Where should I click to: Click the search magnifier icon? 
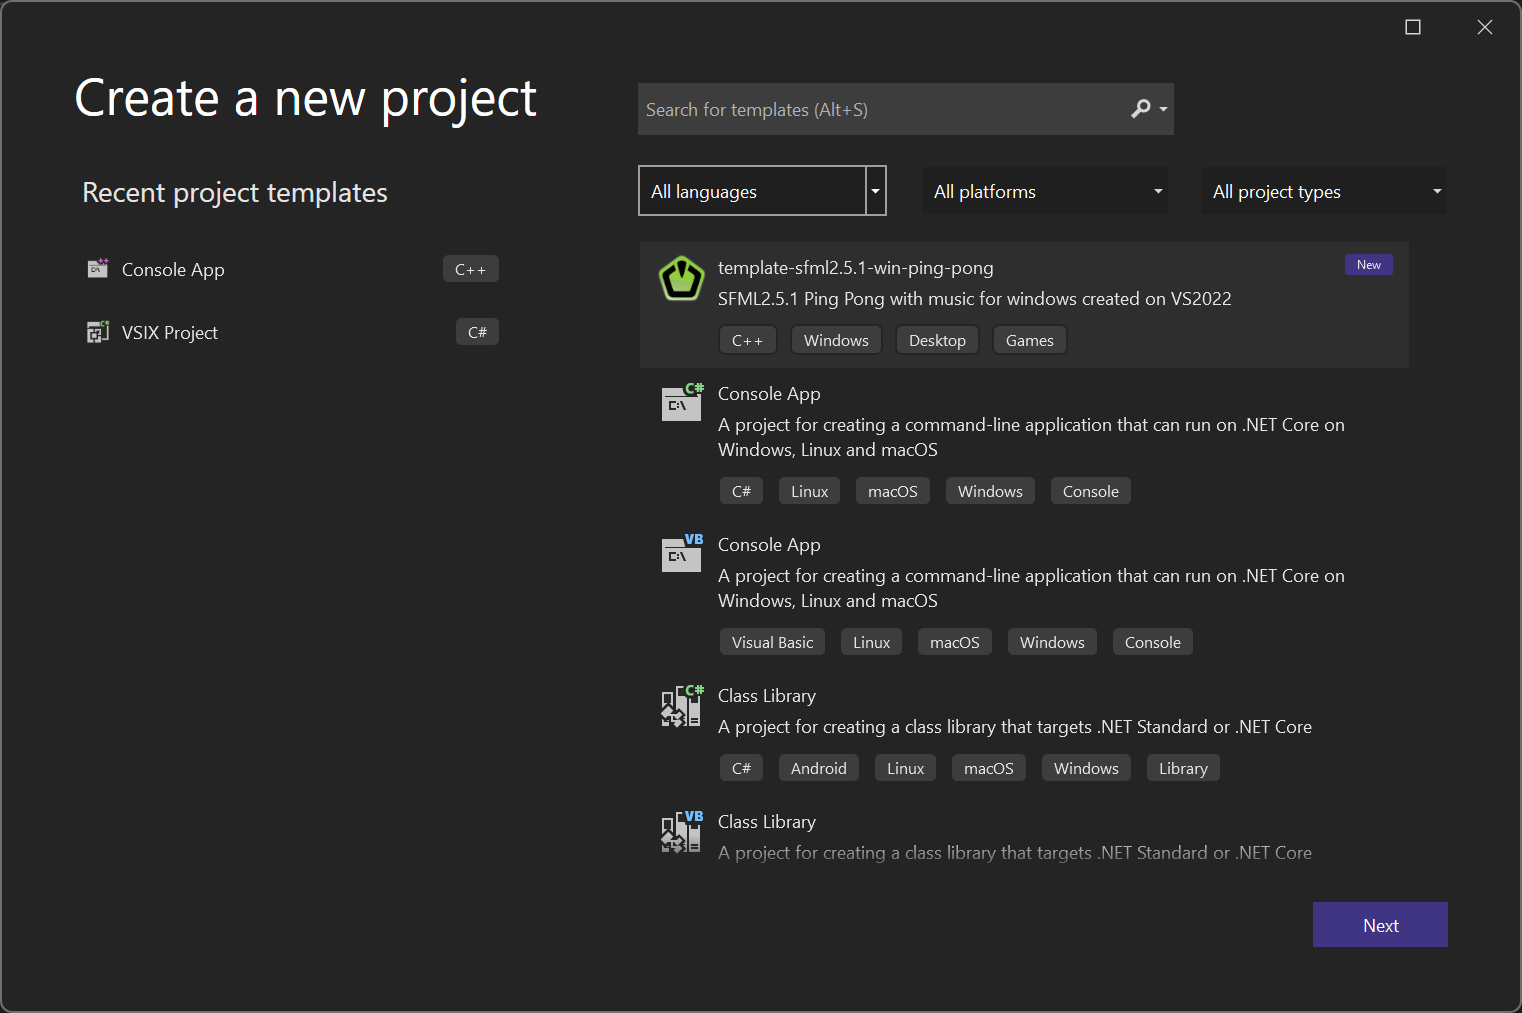point(1141,109)
